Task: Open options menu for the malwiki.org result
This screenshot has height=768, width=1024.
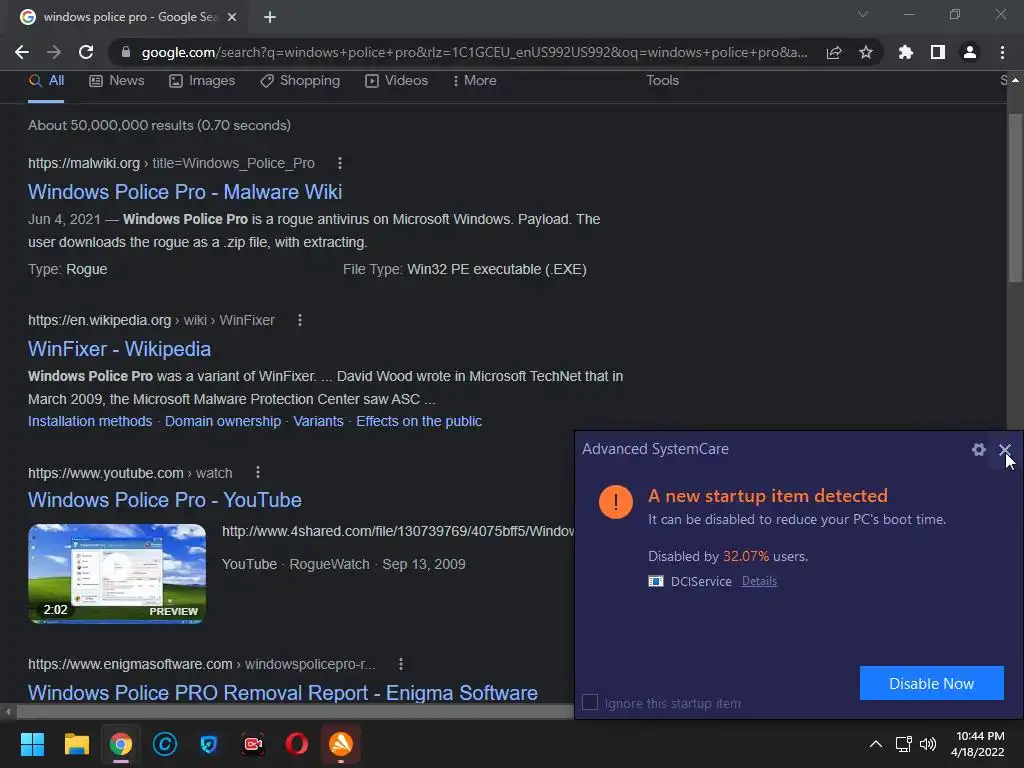Action: pyautogui.click(x=340, y=163)
